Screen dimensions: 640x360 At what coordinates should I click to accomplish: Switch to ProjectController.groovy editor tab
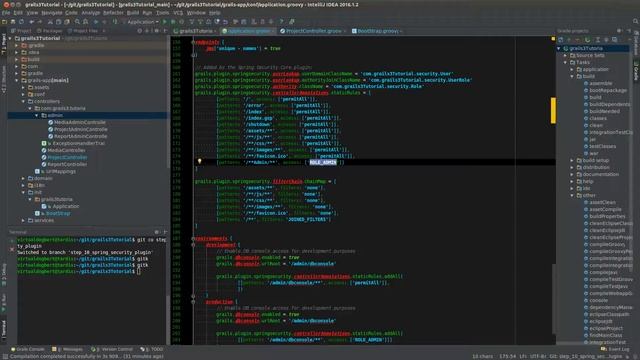[313, 31]
